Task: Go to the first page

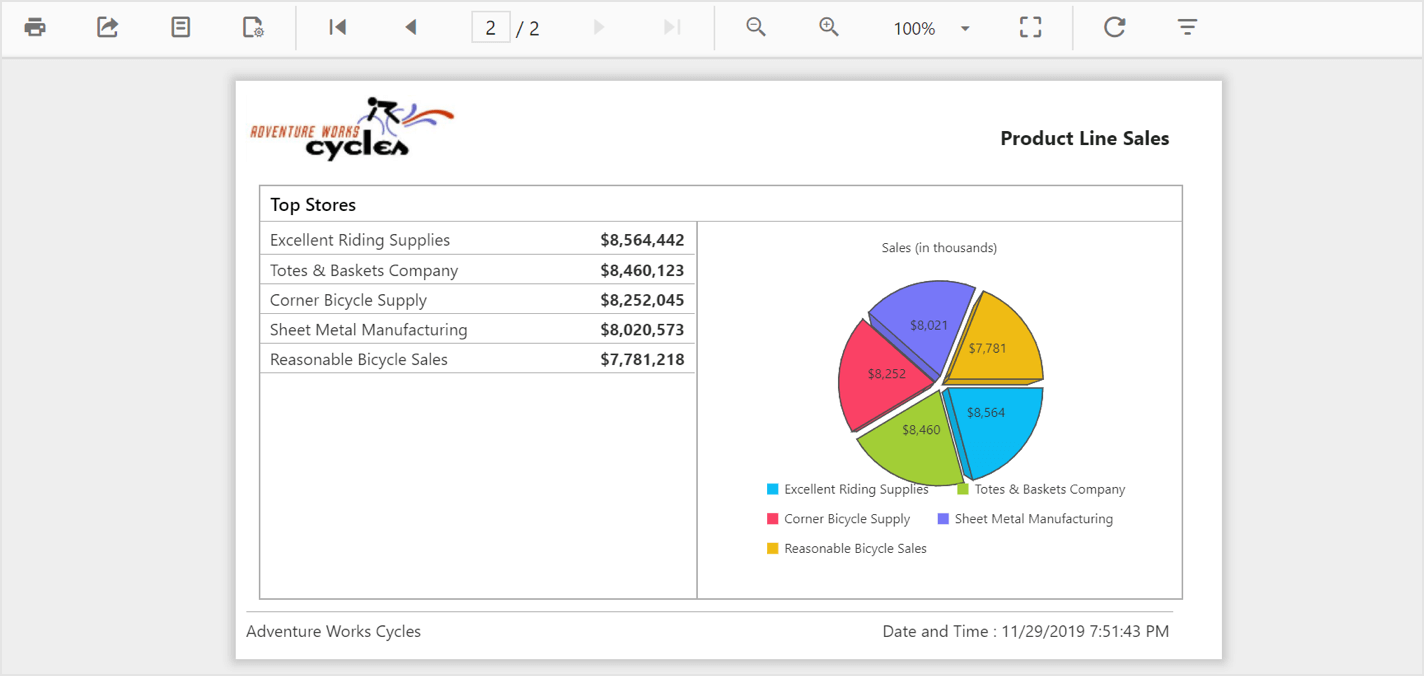Action: point(338,27)
